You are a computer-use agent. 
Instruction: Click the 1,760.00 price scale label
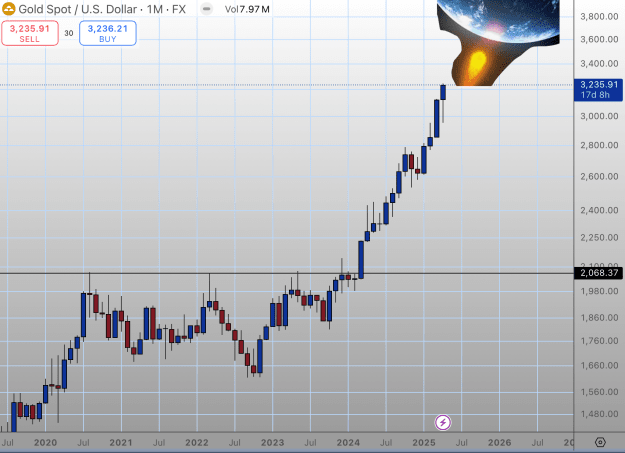click(599, 341)
